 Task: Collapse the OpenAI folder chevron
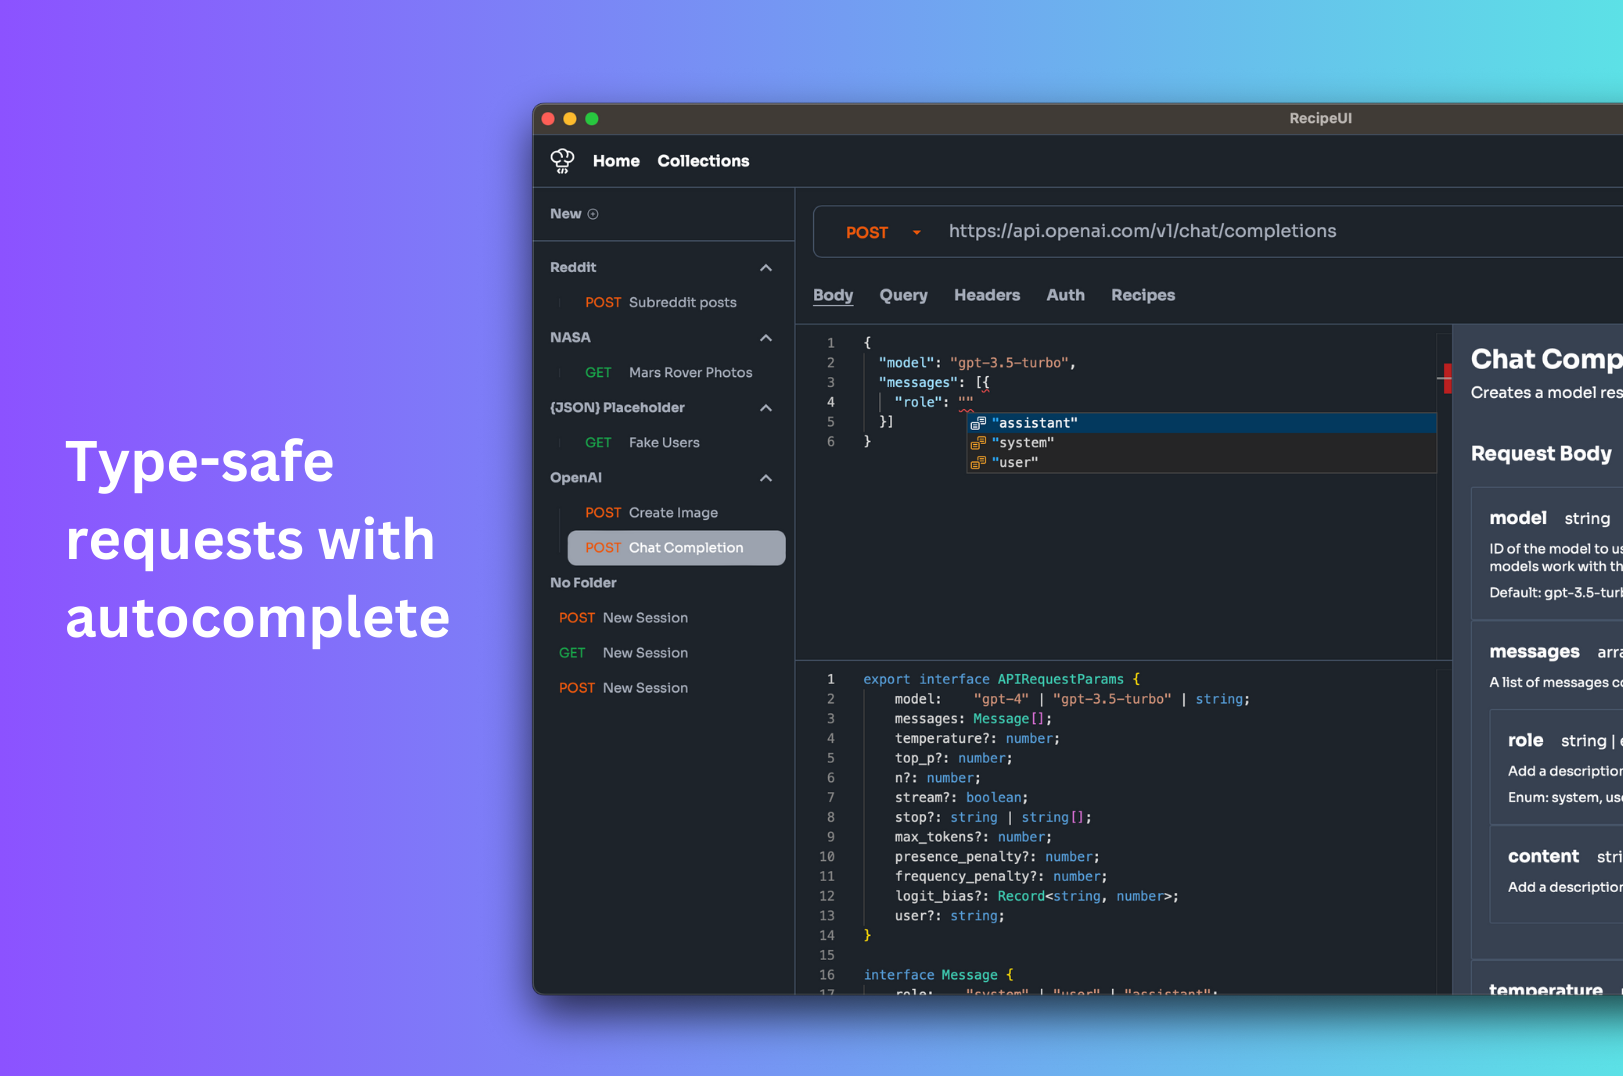pos(766,478)
